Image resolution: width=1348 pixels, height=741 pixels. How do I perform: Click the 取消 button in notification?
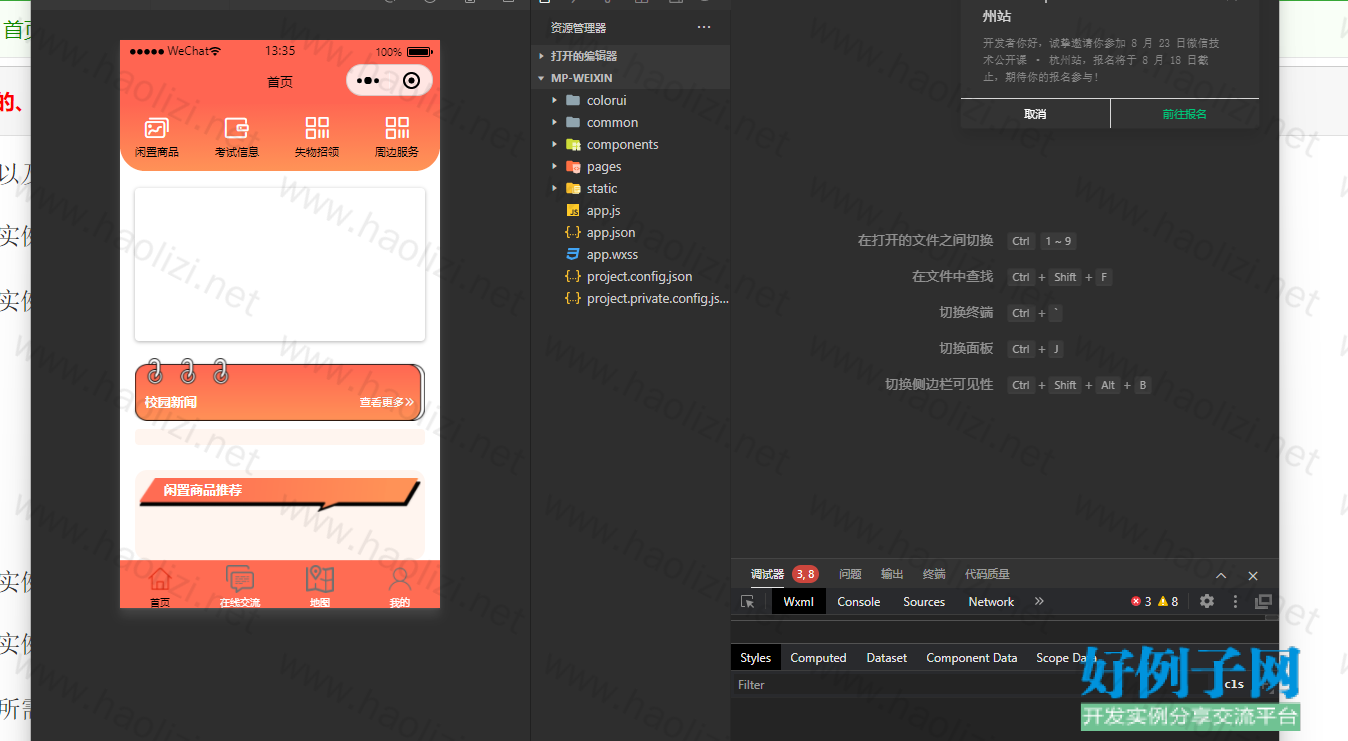coord(1035,114)
